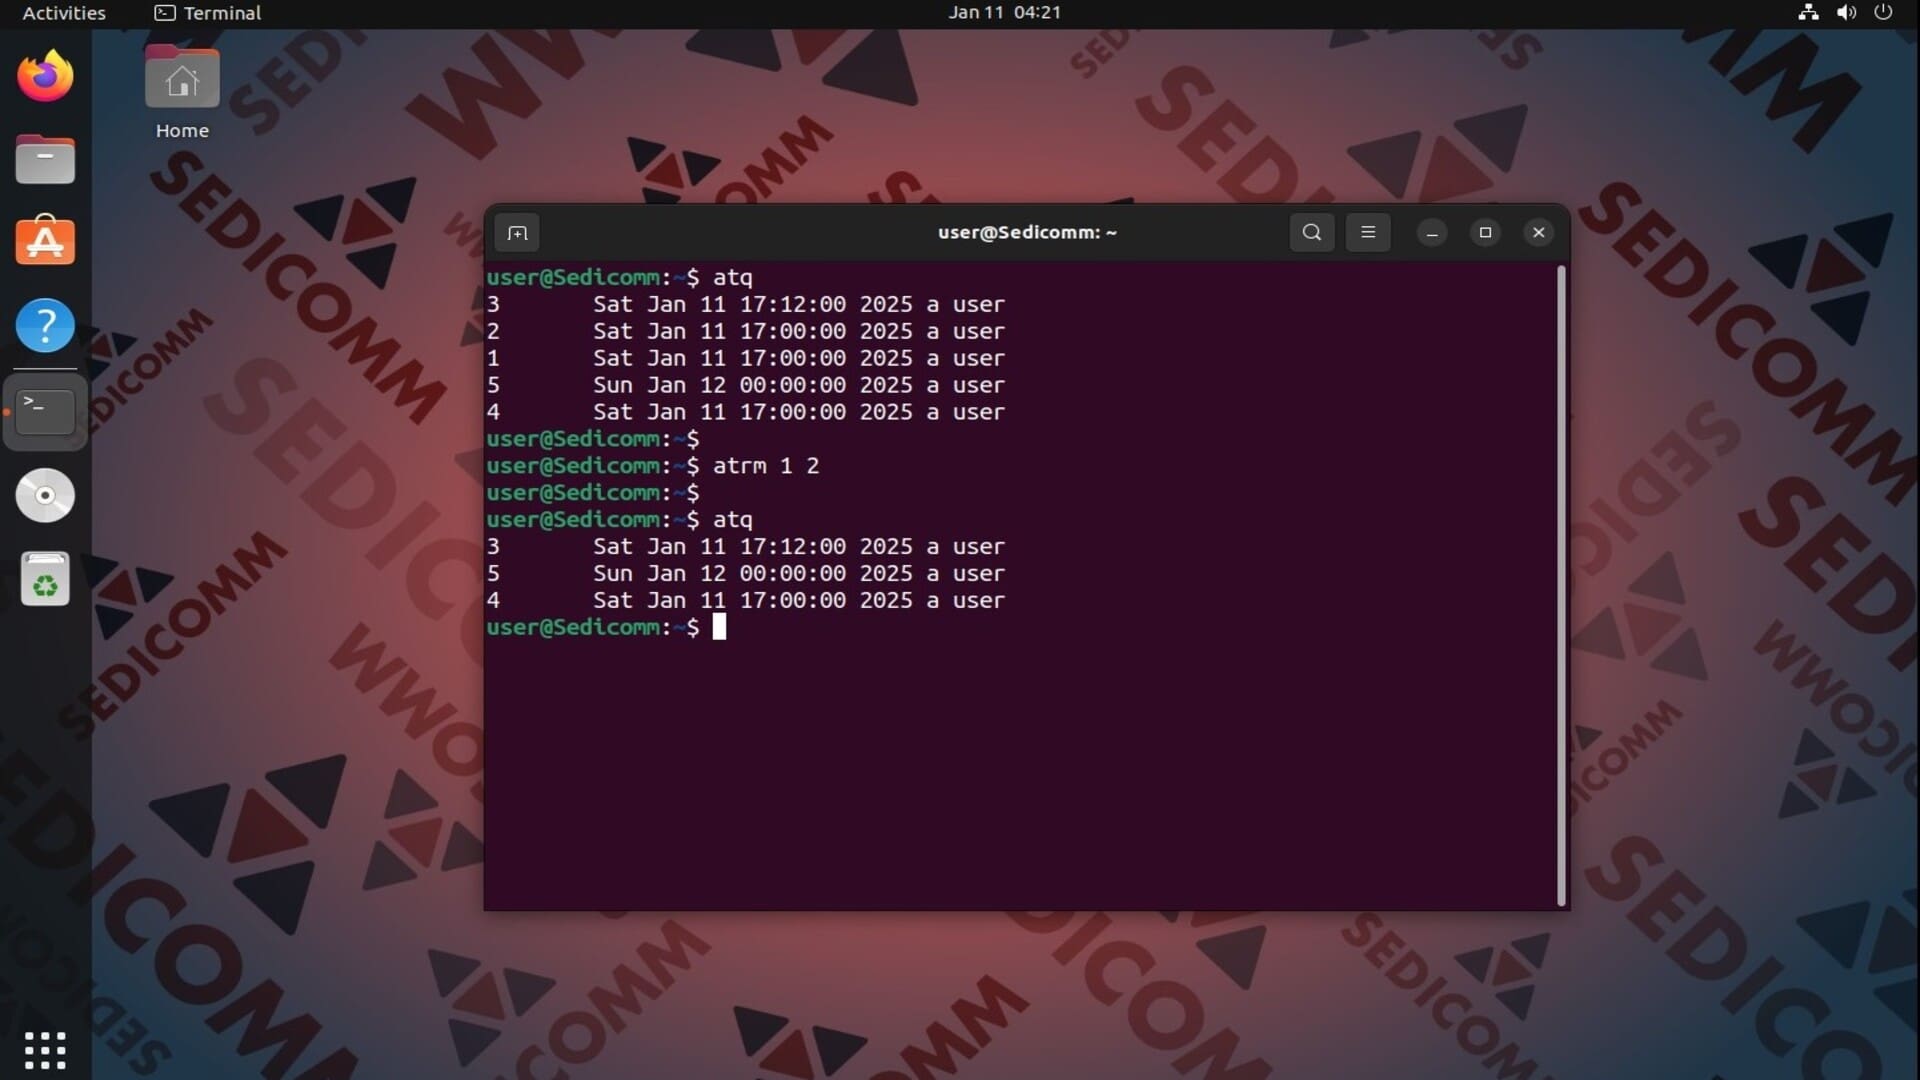Click the Terminal dock icon

[45, 411]
